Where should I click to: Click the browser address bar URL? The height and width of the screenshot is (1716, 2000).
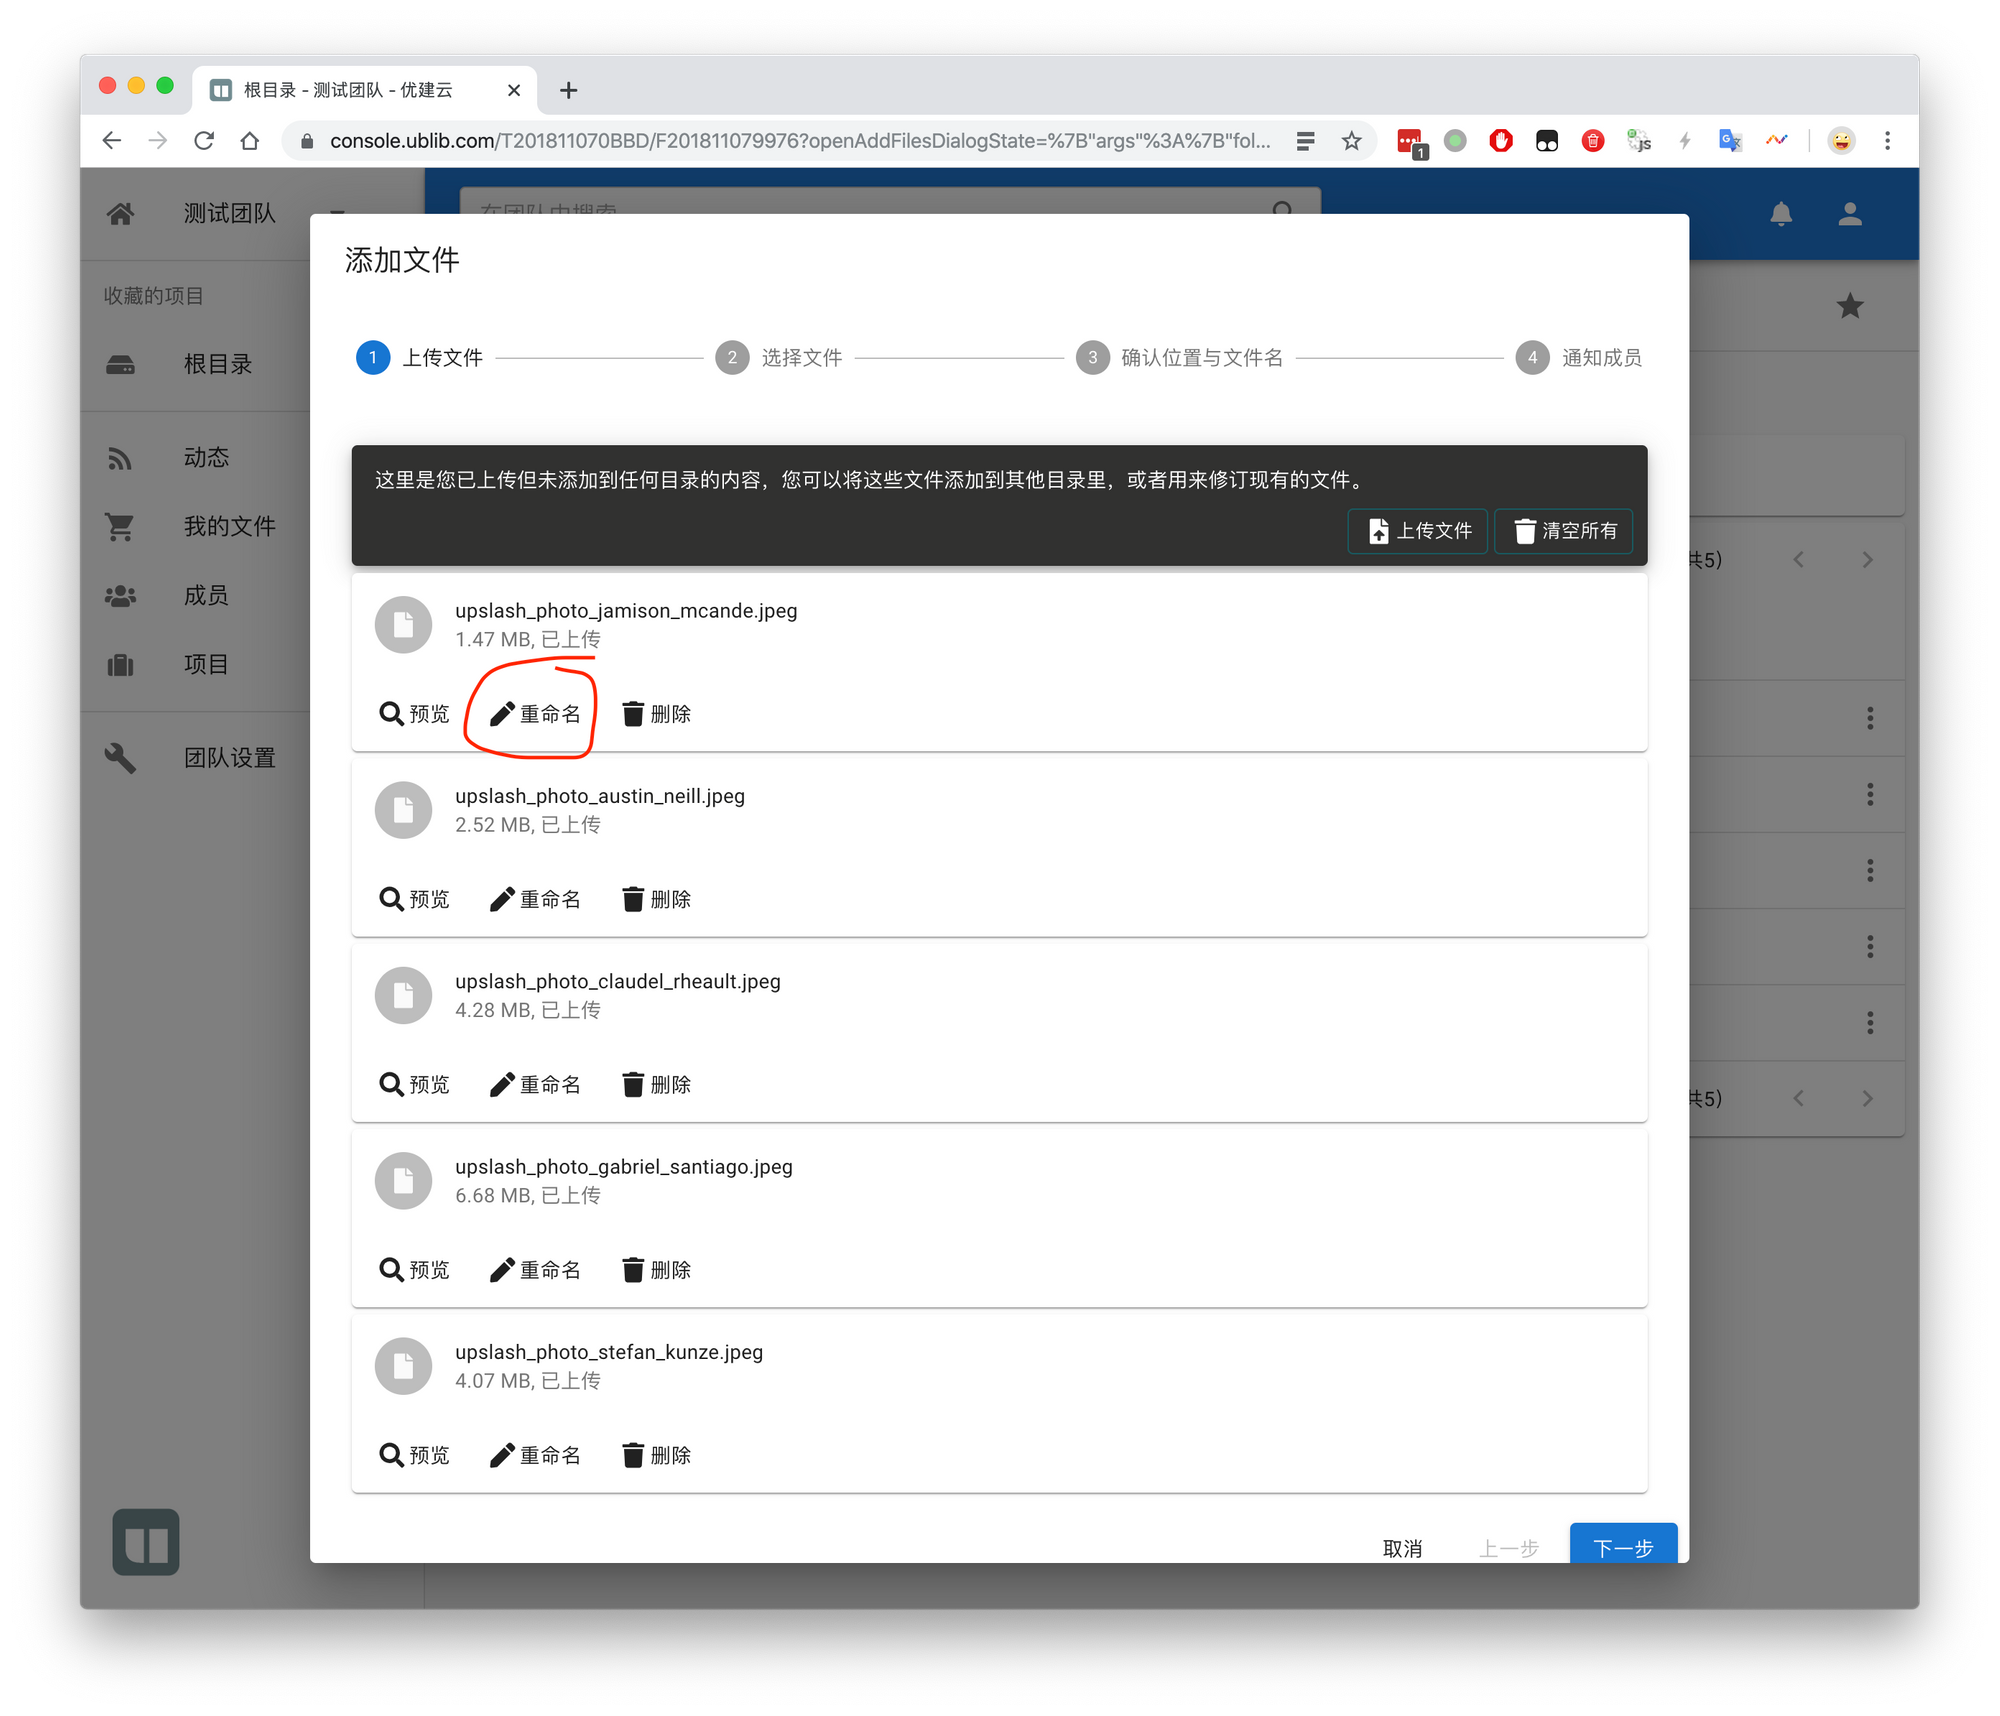(x=800, y=141)
